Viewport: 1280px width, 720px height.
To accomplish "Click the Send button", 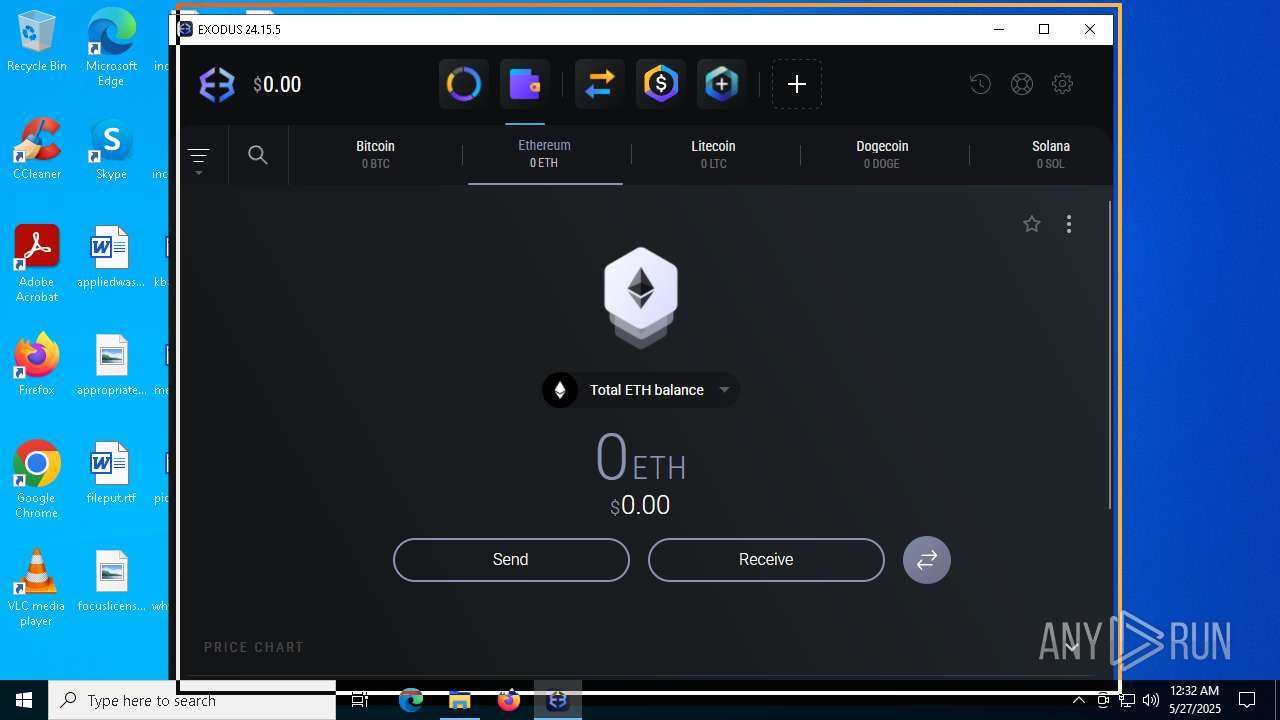I will point(511,560).
